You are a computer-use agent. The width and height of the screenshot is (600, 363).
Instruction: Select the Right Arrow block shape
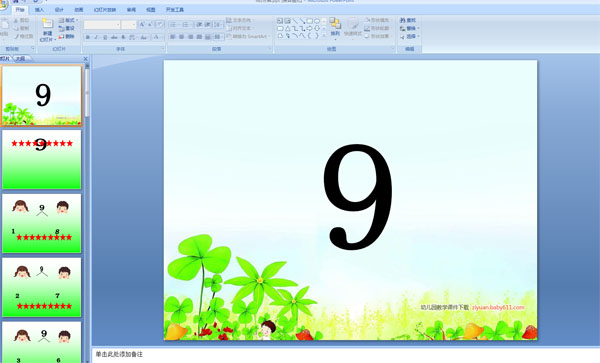[x=310, y=28]
